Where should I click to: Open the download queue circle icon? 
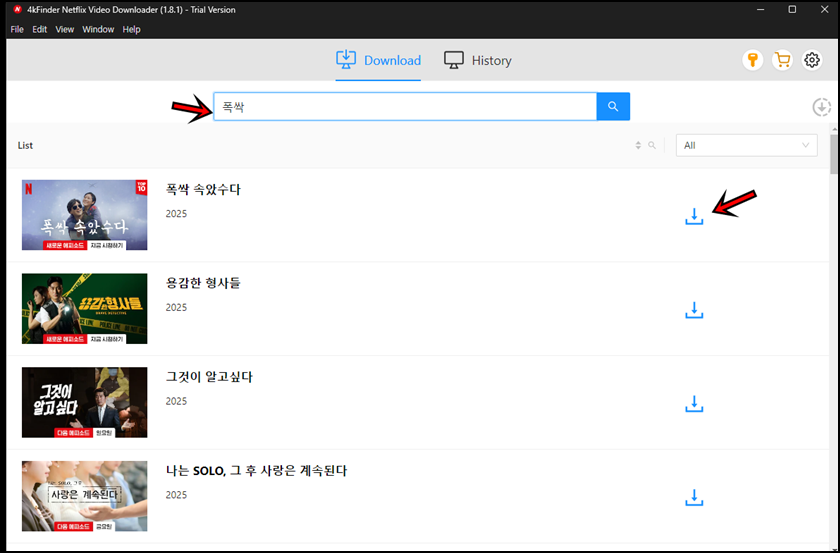[x=821, y=107]
